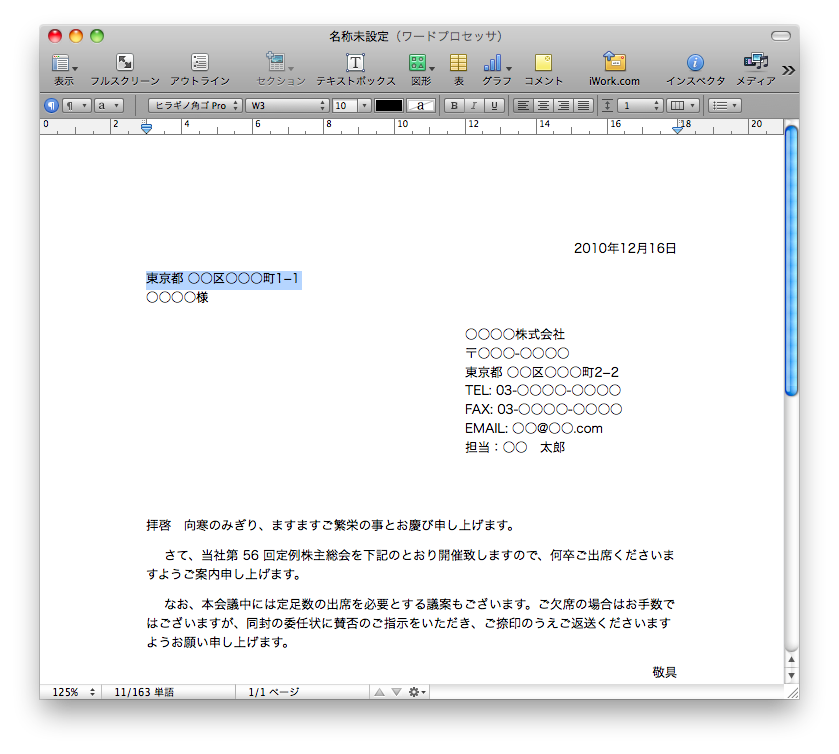This screenshot has height=754, width=839.
Task: Share document via iWork.com icon
Action: coord(614,62)
